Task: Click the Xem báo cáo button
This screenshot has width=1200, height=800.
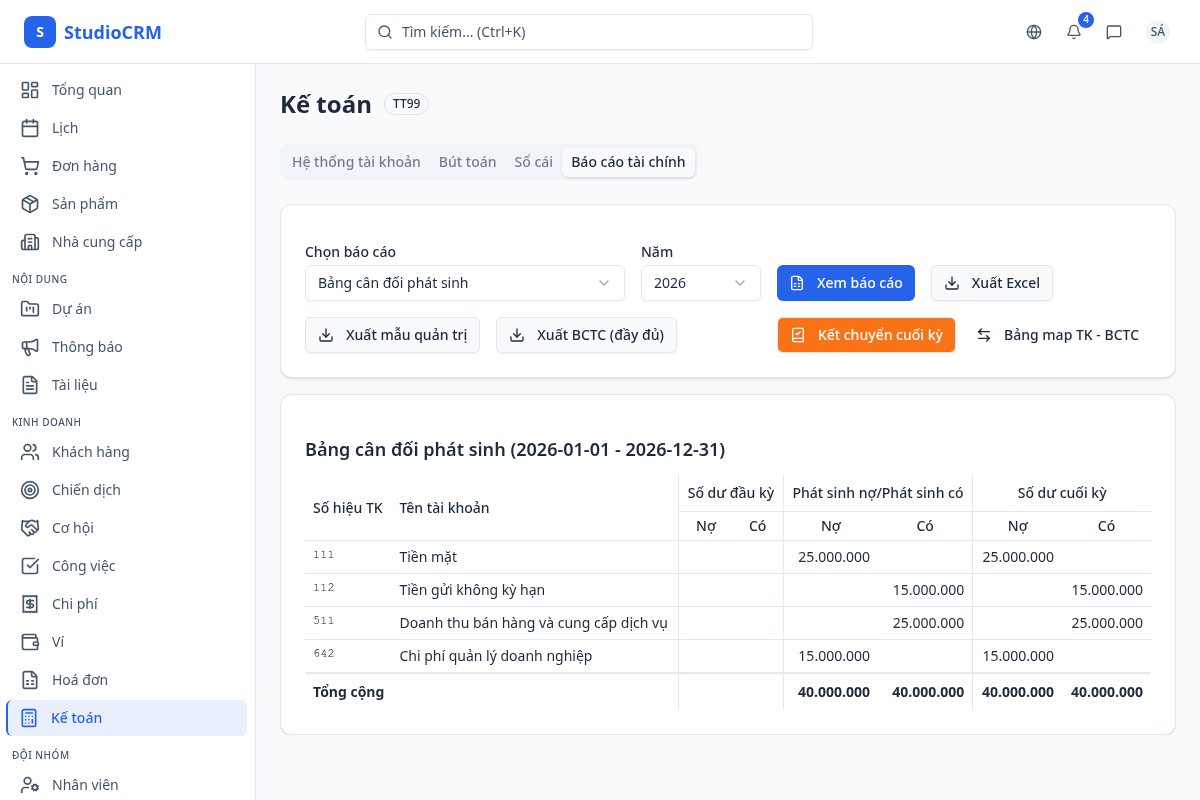Action: click(x=845, y=283)
